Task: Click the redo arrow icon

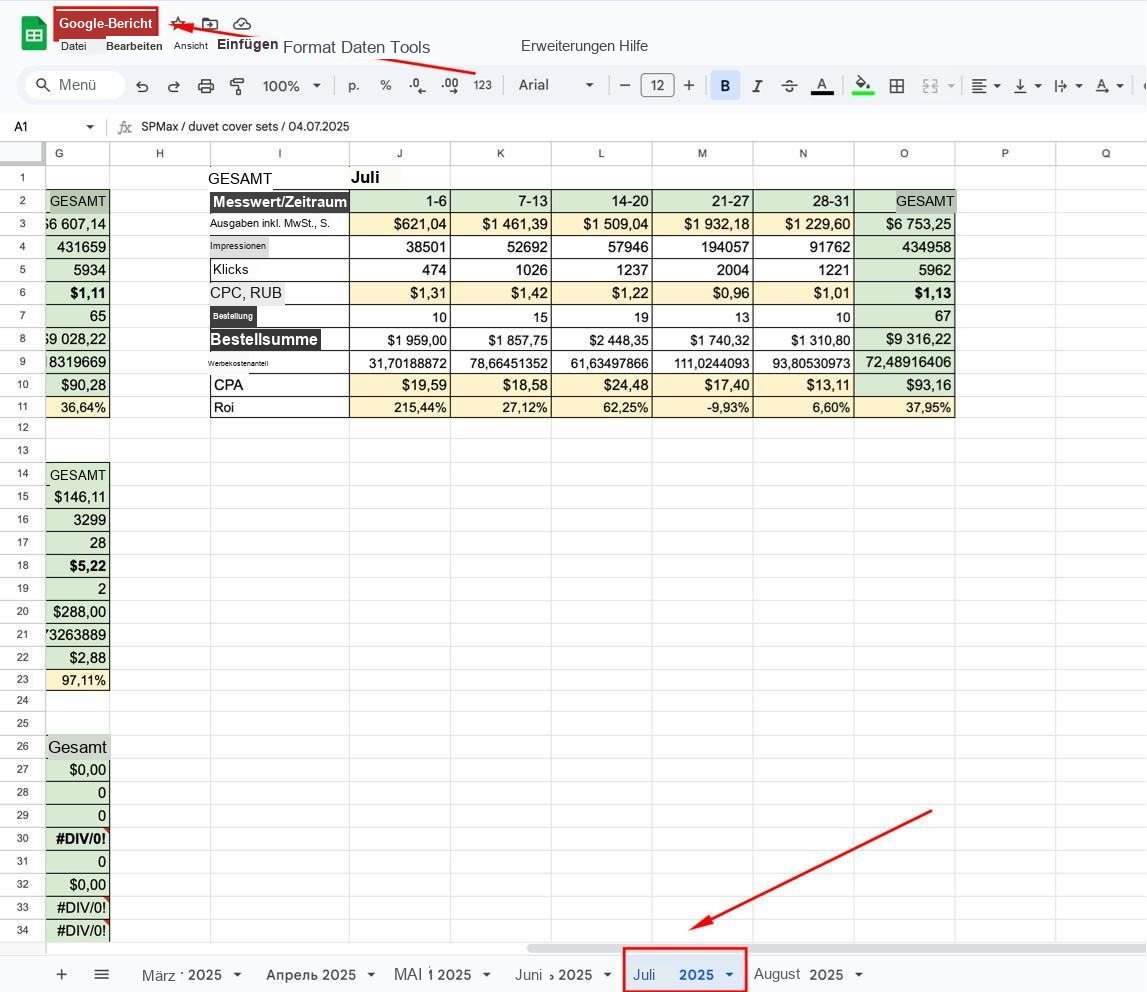Action: click(173, 86)
